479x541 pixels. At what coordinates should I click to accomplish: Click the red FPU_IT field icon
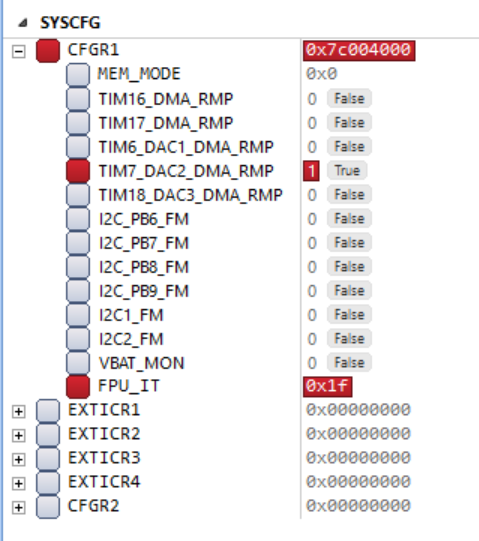point(78,387)
